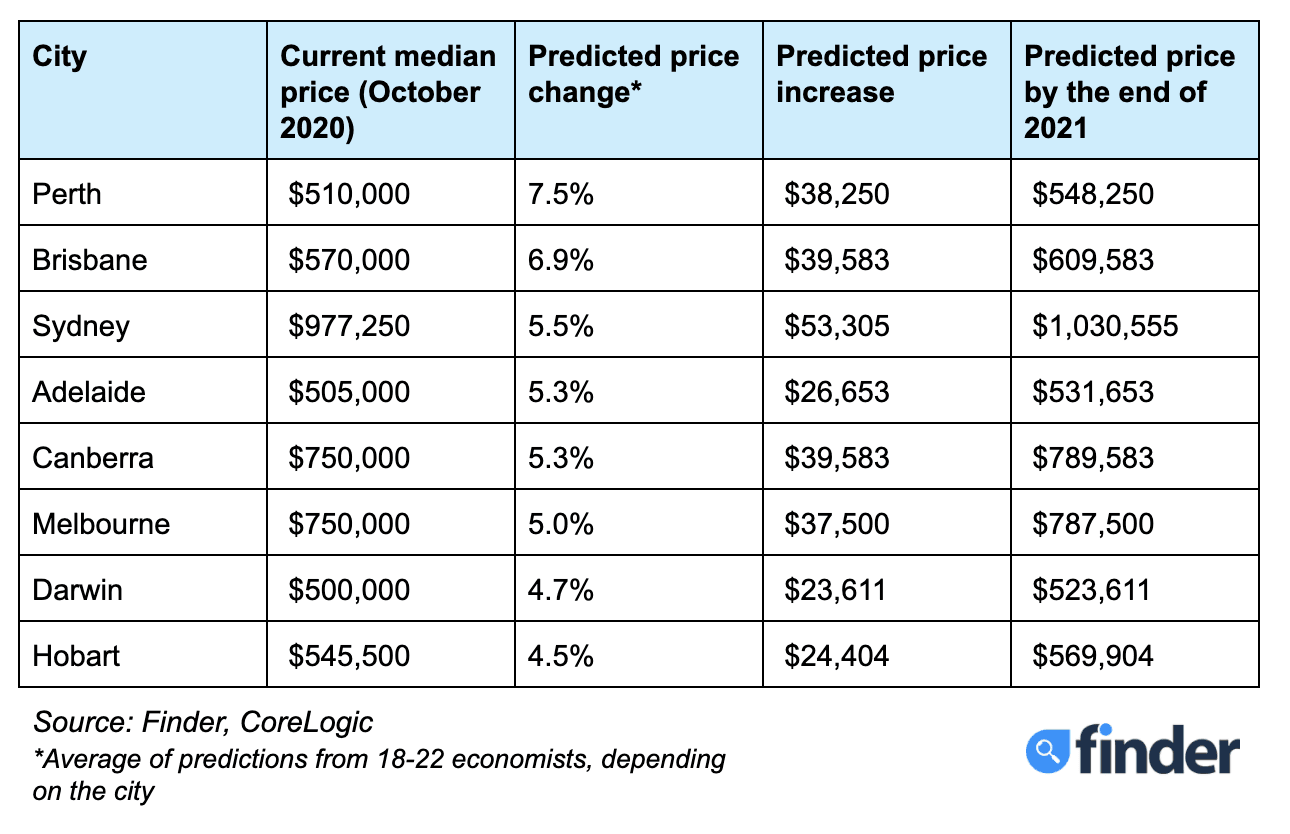Click the Current median price header
The height and width of the screenshot is (834, 1290).
click(388, 92)
